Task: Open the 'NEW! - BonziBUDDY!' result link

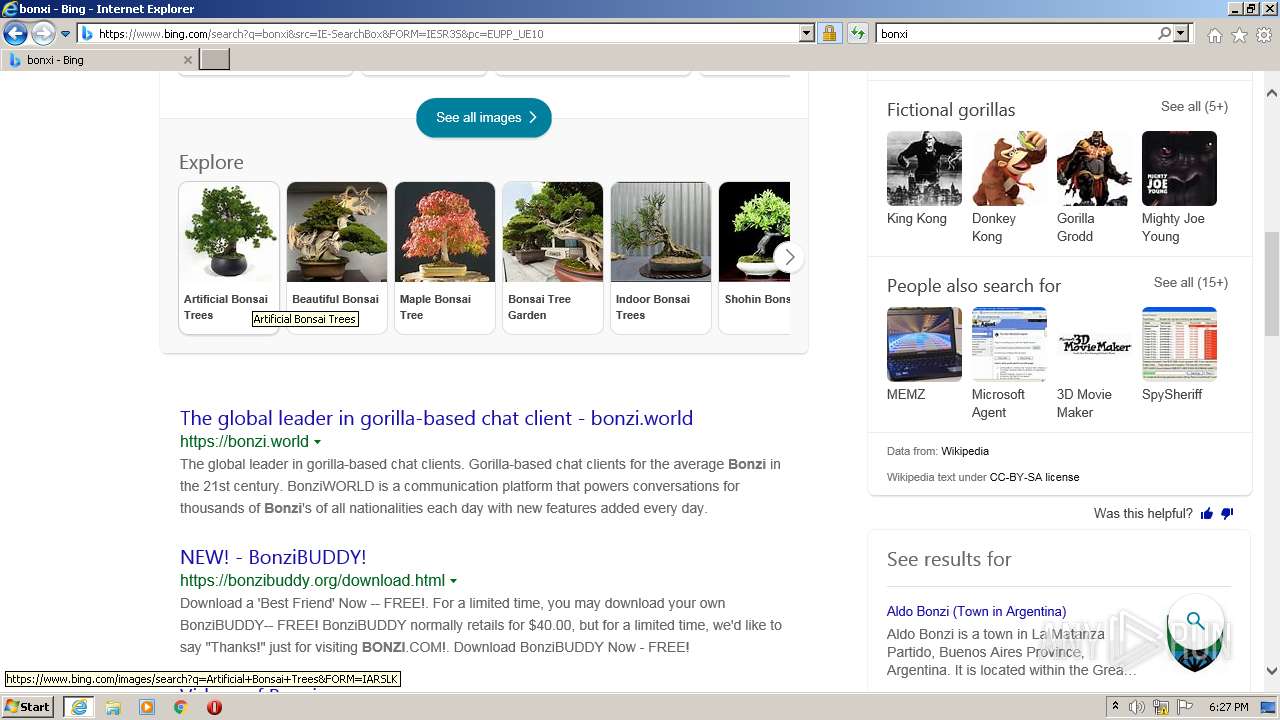Action: coord(273,557)
